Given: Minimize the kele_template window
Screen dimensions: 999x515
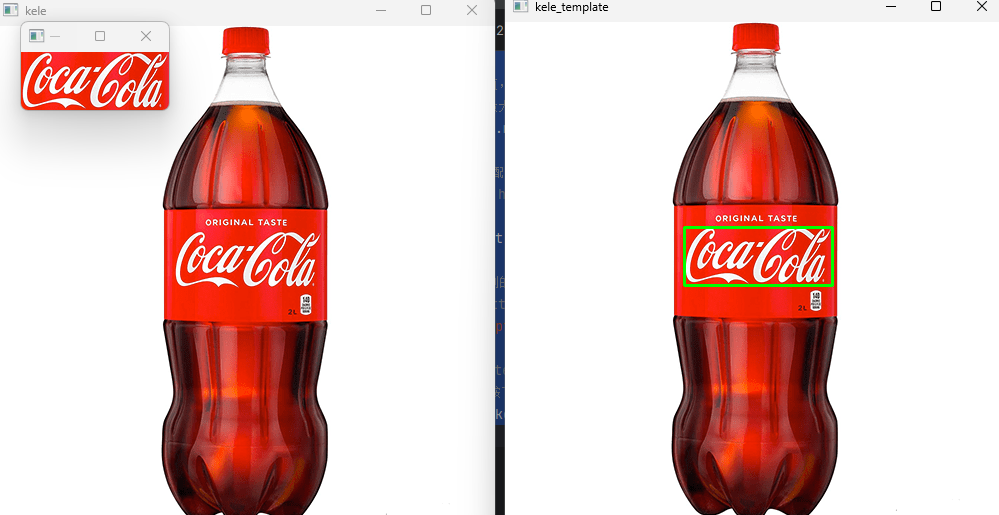Looking at the screenshot, I should [891, 6].
